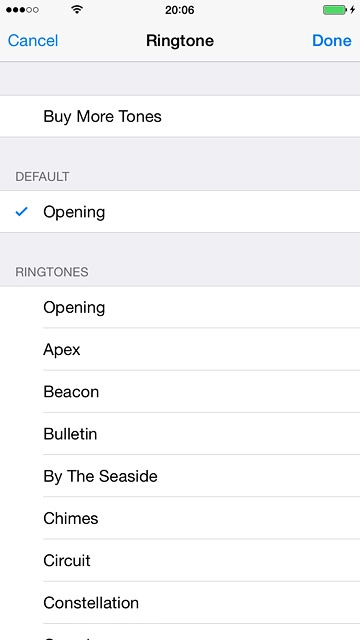Select By The Seaside ringtone
The width and height of the screenshot is (360, 640).
180,476
